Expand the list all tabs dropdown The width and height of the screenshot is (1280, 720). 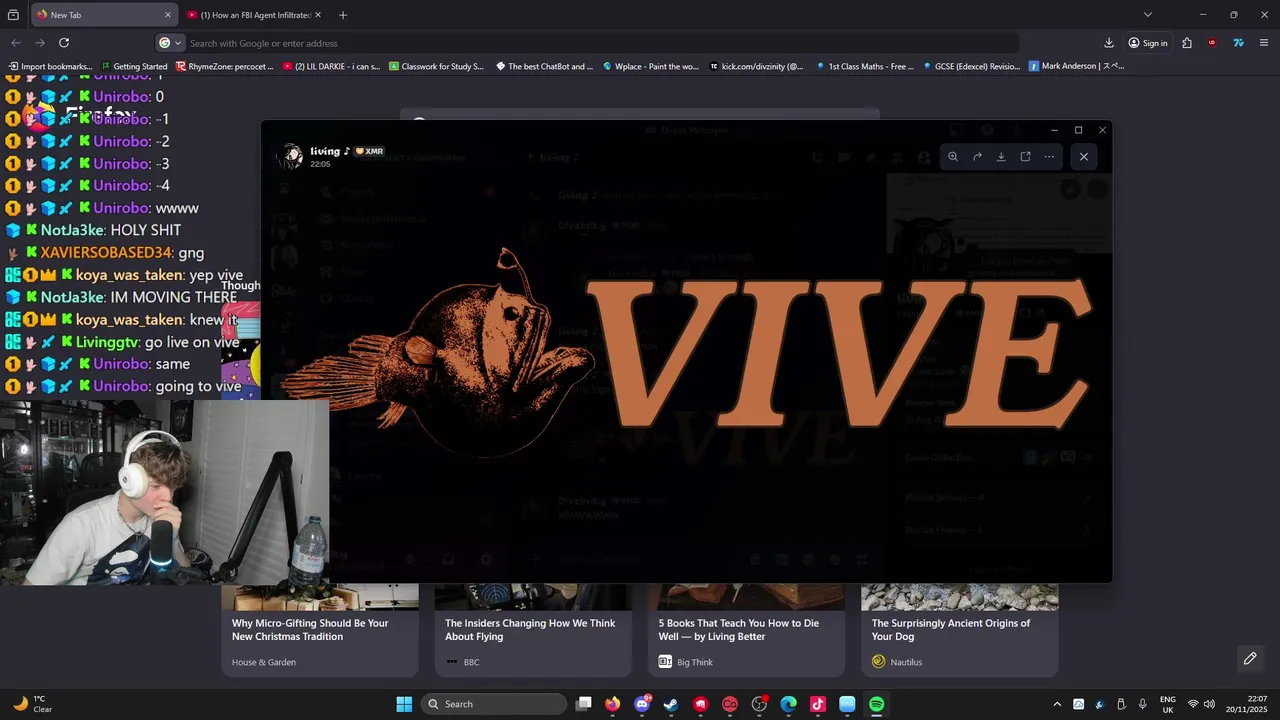pyautogui.click(x=1148, y=15)
